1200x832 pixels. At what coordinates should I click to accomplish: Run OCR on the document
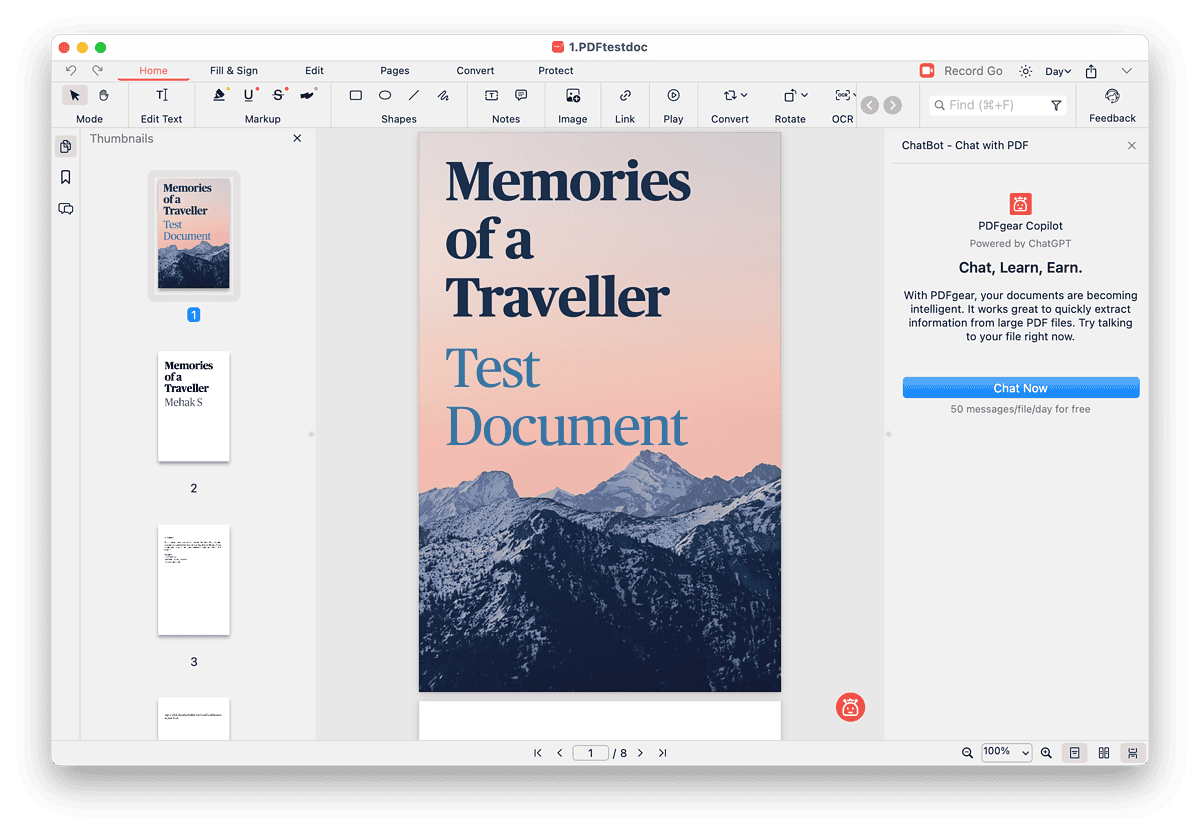pyautogui.click(x=843, y=95)
